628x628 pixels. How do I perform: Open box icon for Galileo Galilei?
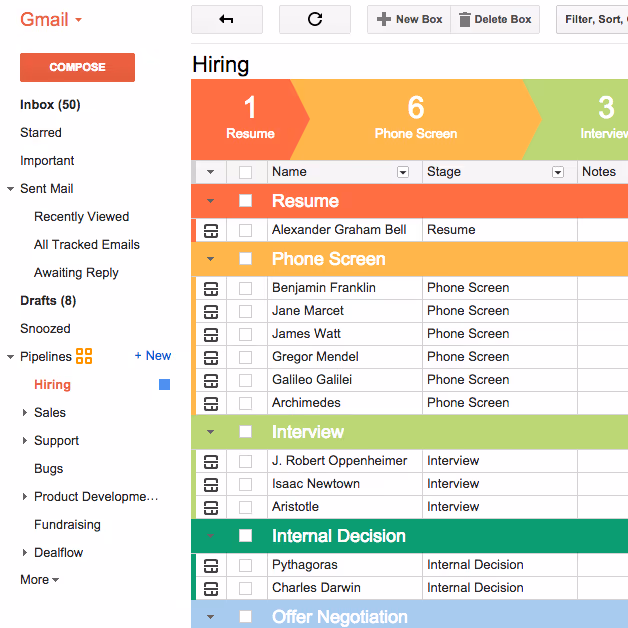coord(211,380)
